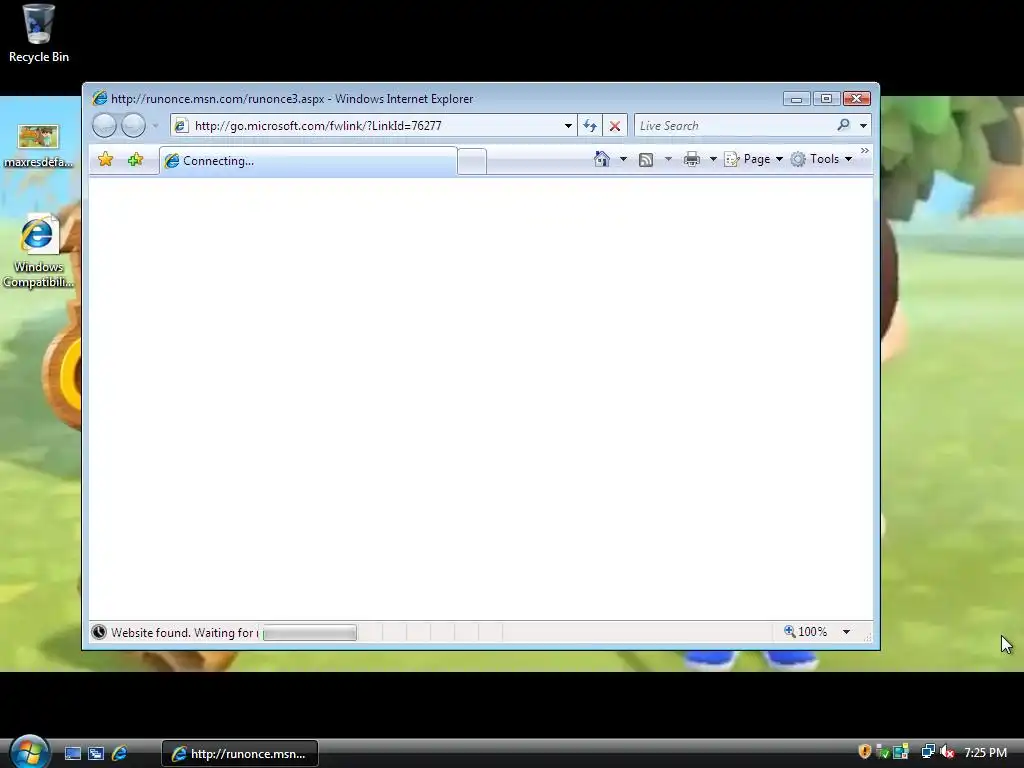Click the window resize grip in status bar
The height and width of the screenshot is (768, 1024).
[867, 637]
